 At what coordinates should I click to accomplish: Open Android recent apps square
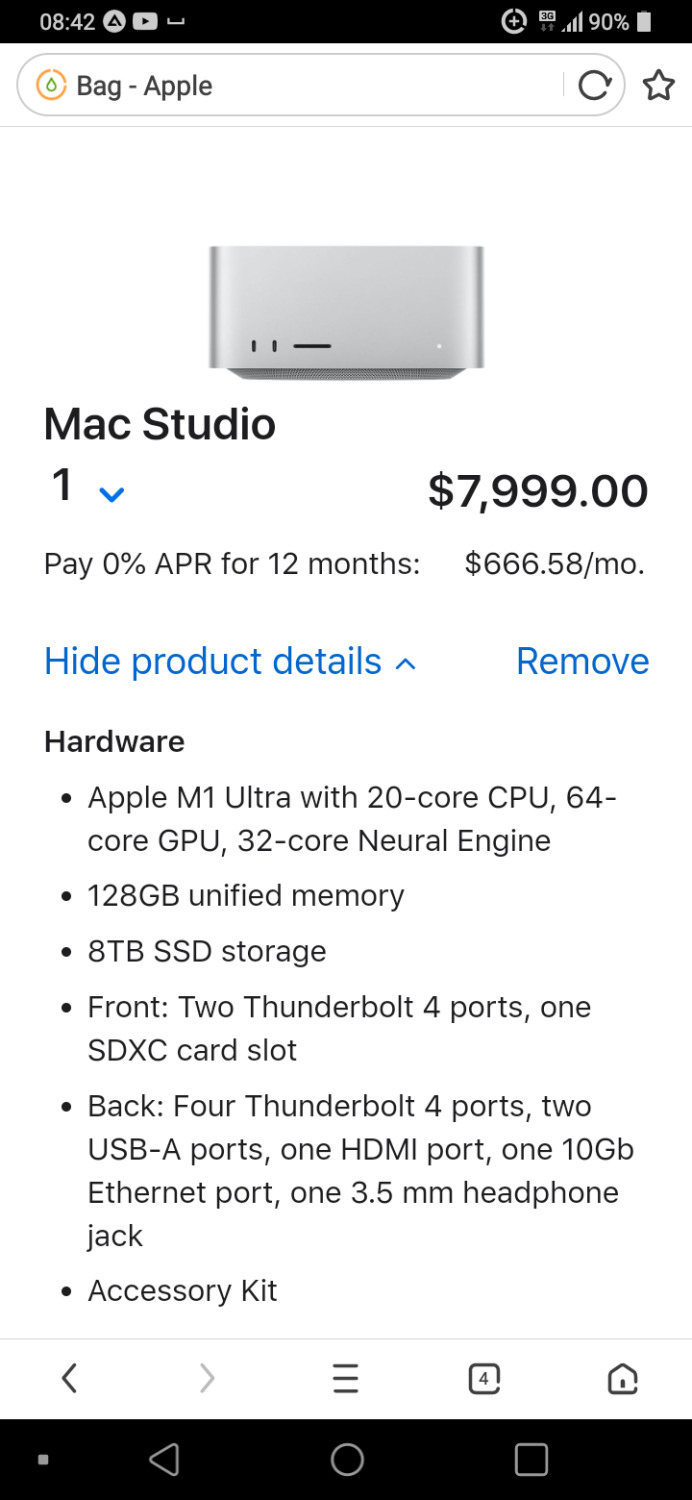click(x=531, y=1460)
